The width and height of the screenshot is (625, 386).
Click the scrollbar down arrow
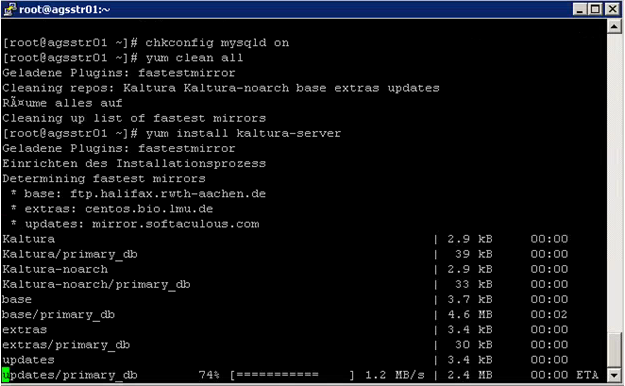click(x=614, y=375)
